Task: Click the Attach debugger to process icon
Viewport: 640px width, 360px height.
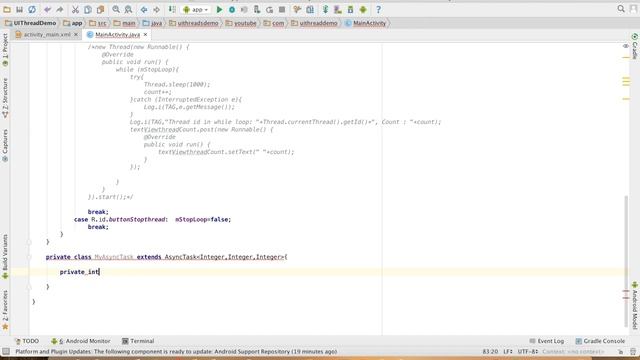Action: point(257,9)
